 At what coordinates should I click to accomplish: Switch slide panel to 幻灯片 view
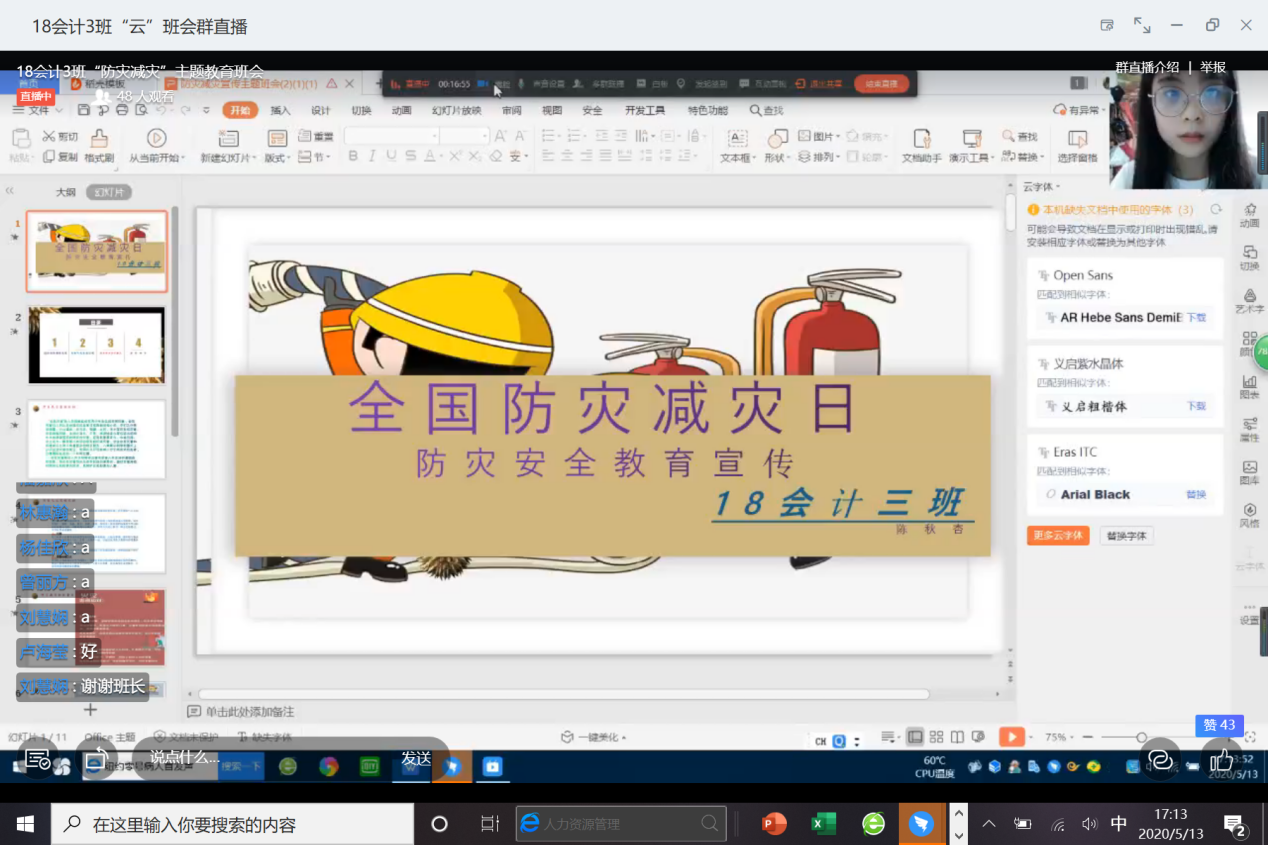(108, 192)
